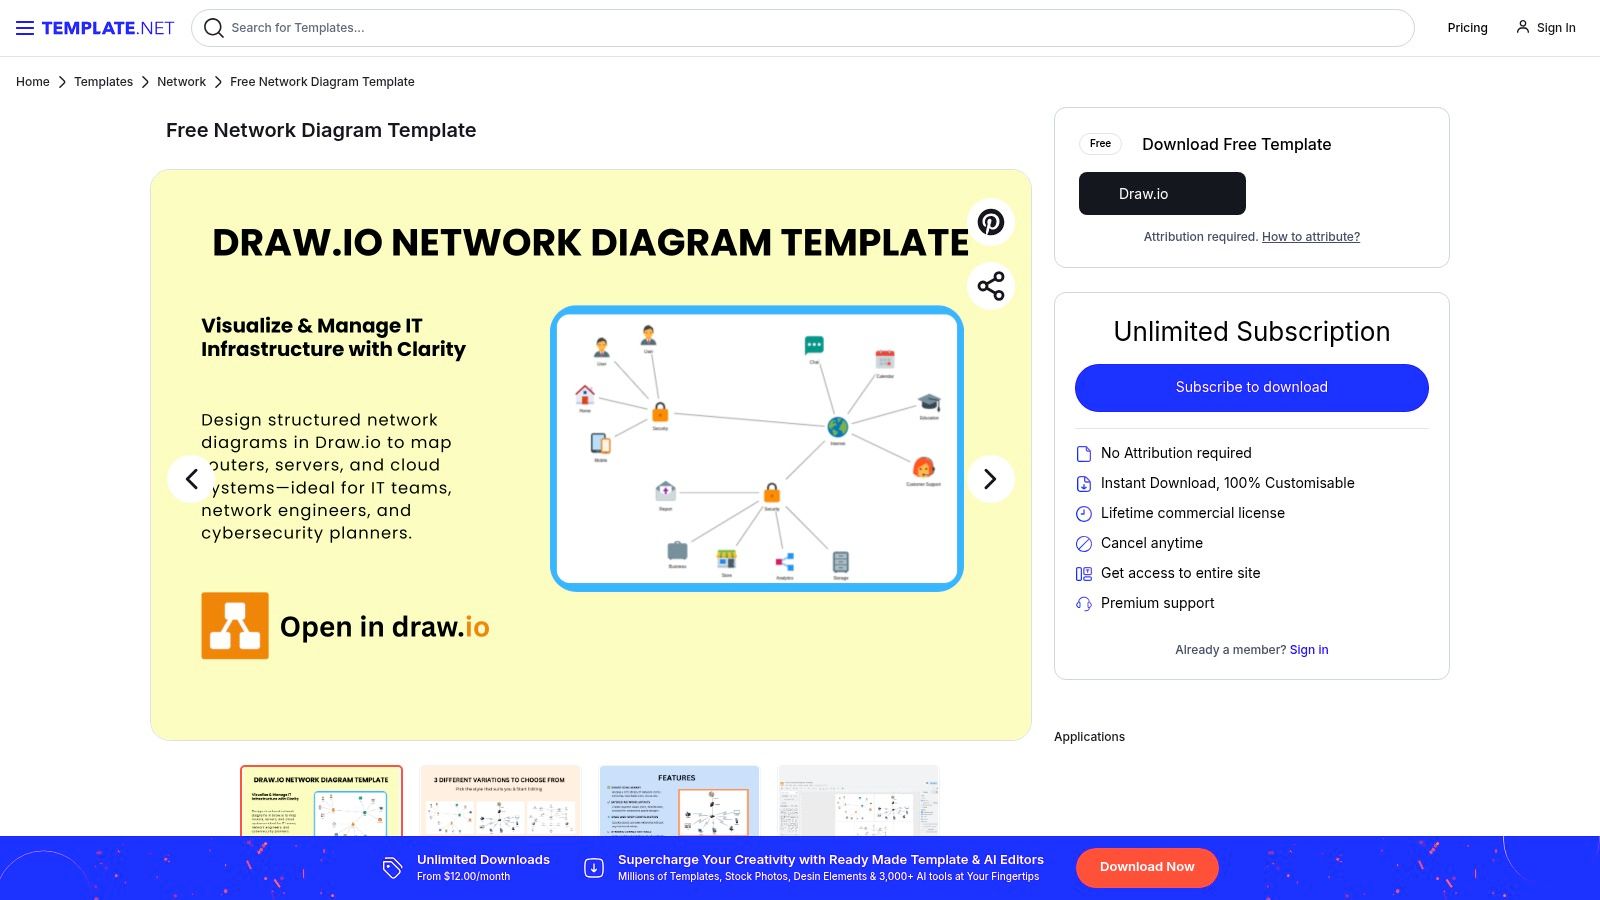Share image on Pinterest icon

(x=991, y=222)
